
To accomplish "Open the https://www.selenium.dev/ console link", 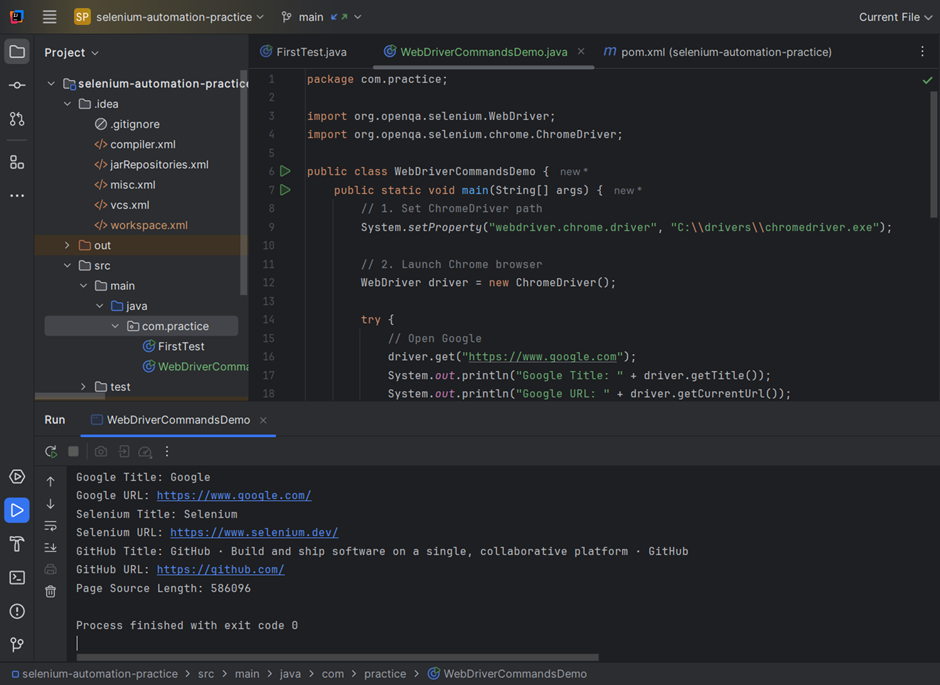I will 254,532.
